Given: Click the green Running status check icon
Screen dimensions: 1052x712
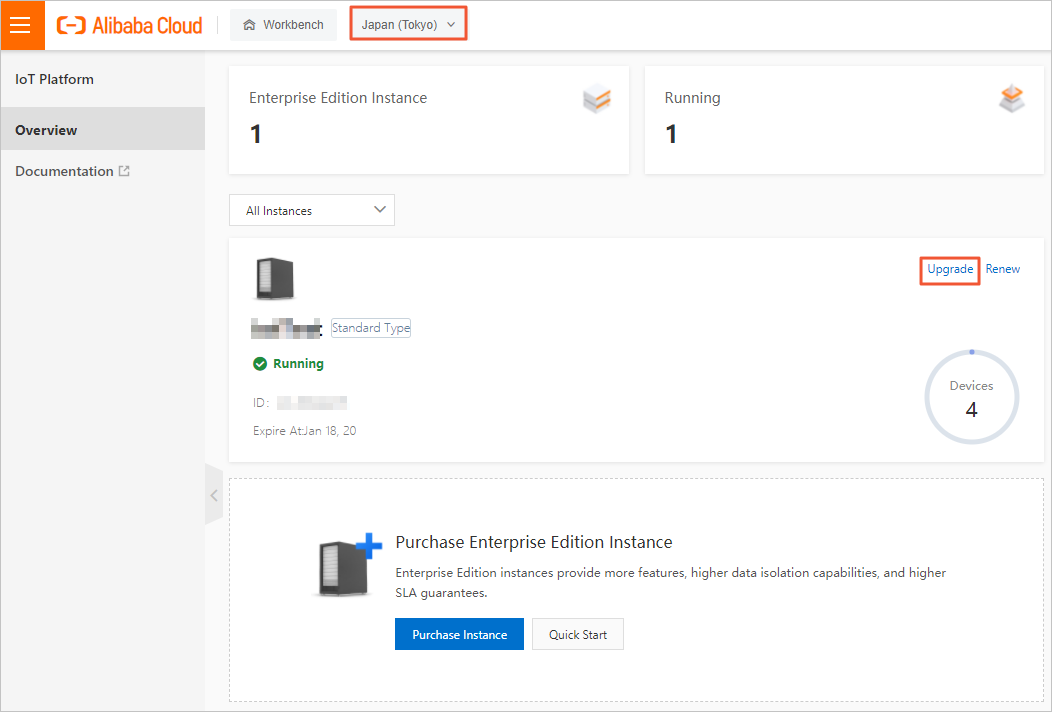Looking at the screenshot, I should (260, 364).
